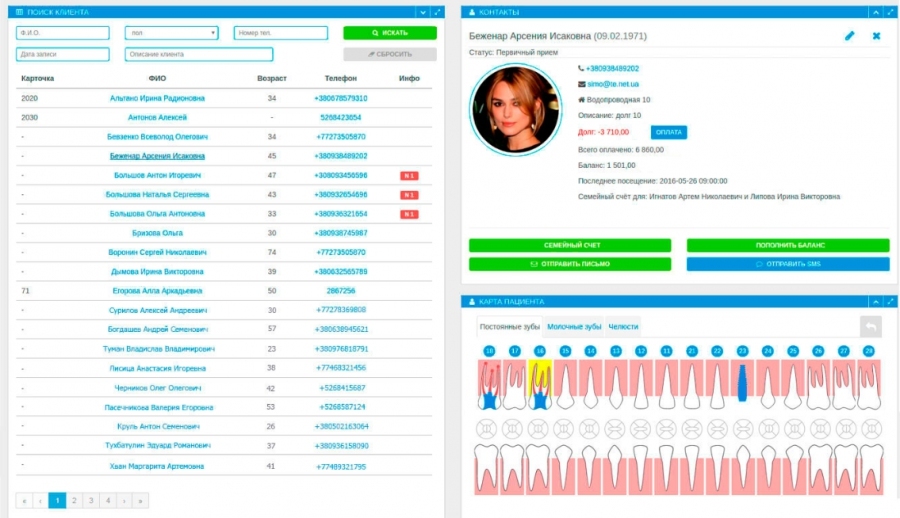This screenshot has height=518, width=900.
Task: Click the Ф.И.О. search field
Action: [x=62, y=33]
